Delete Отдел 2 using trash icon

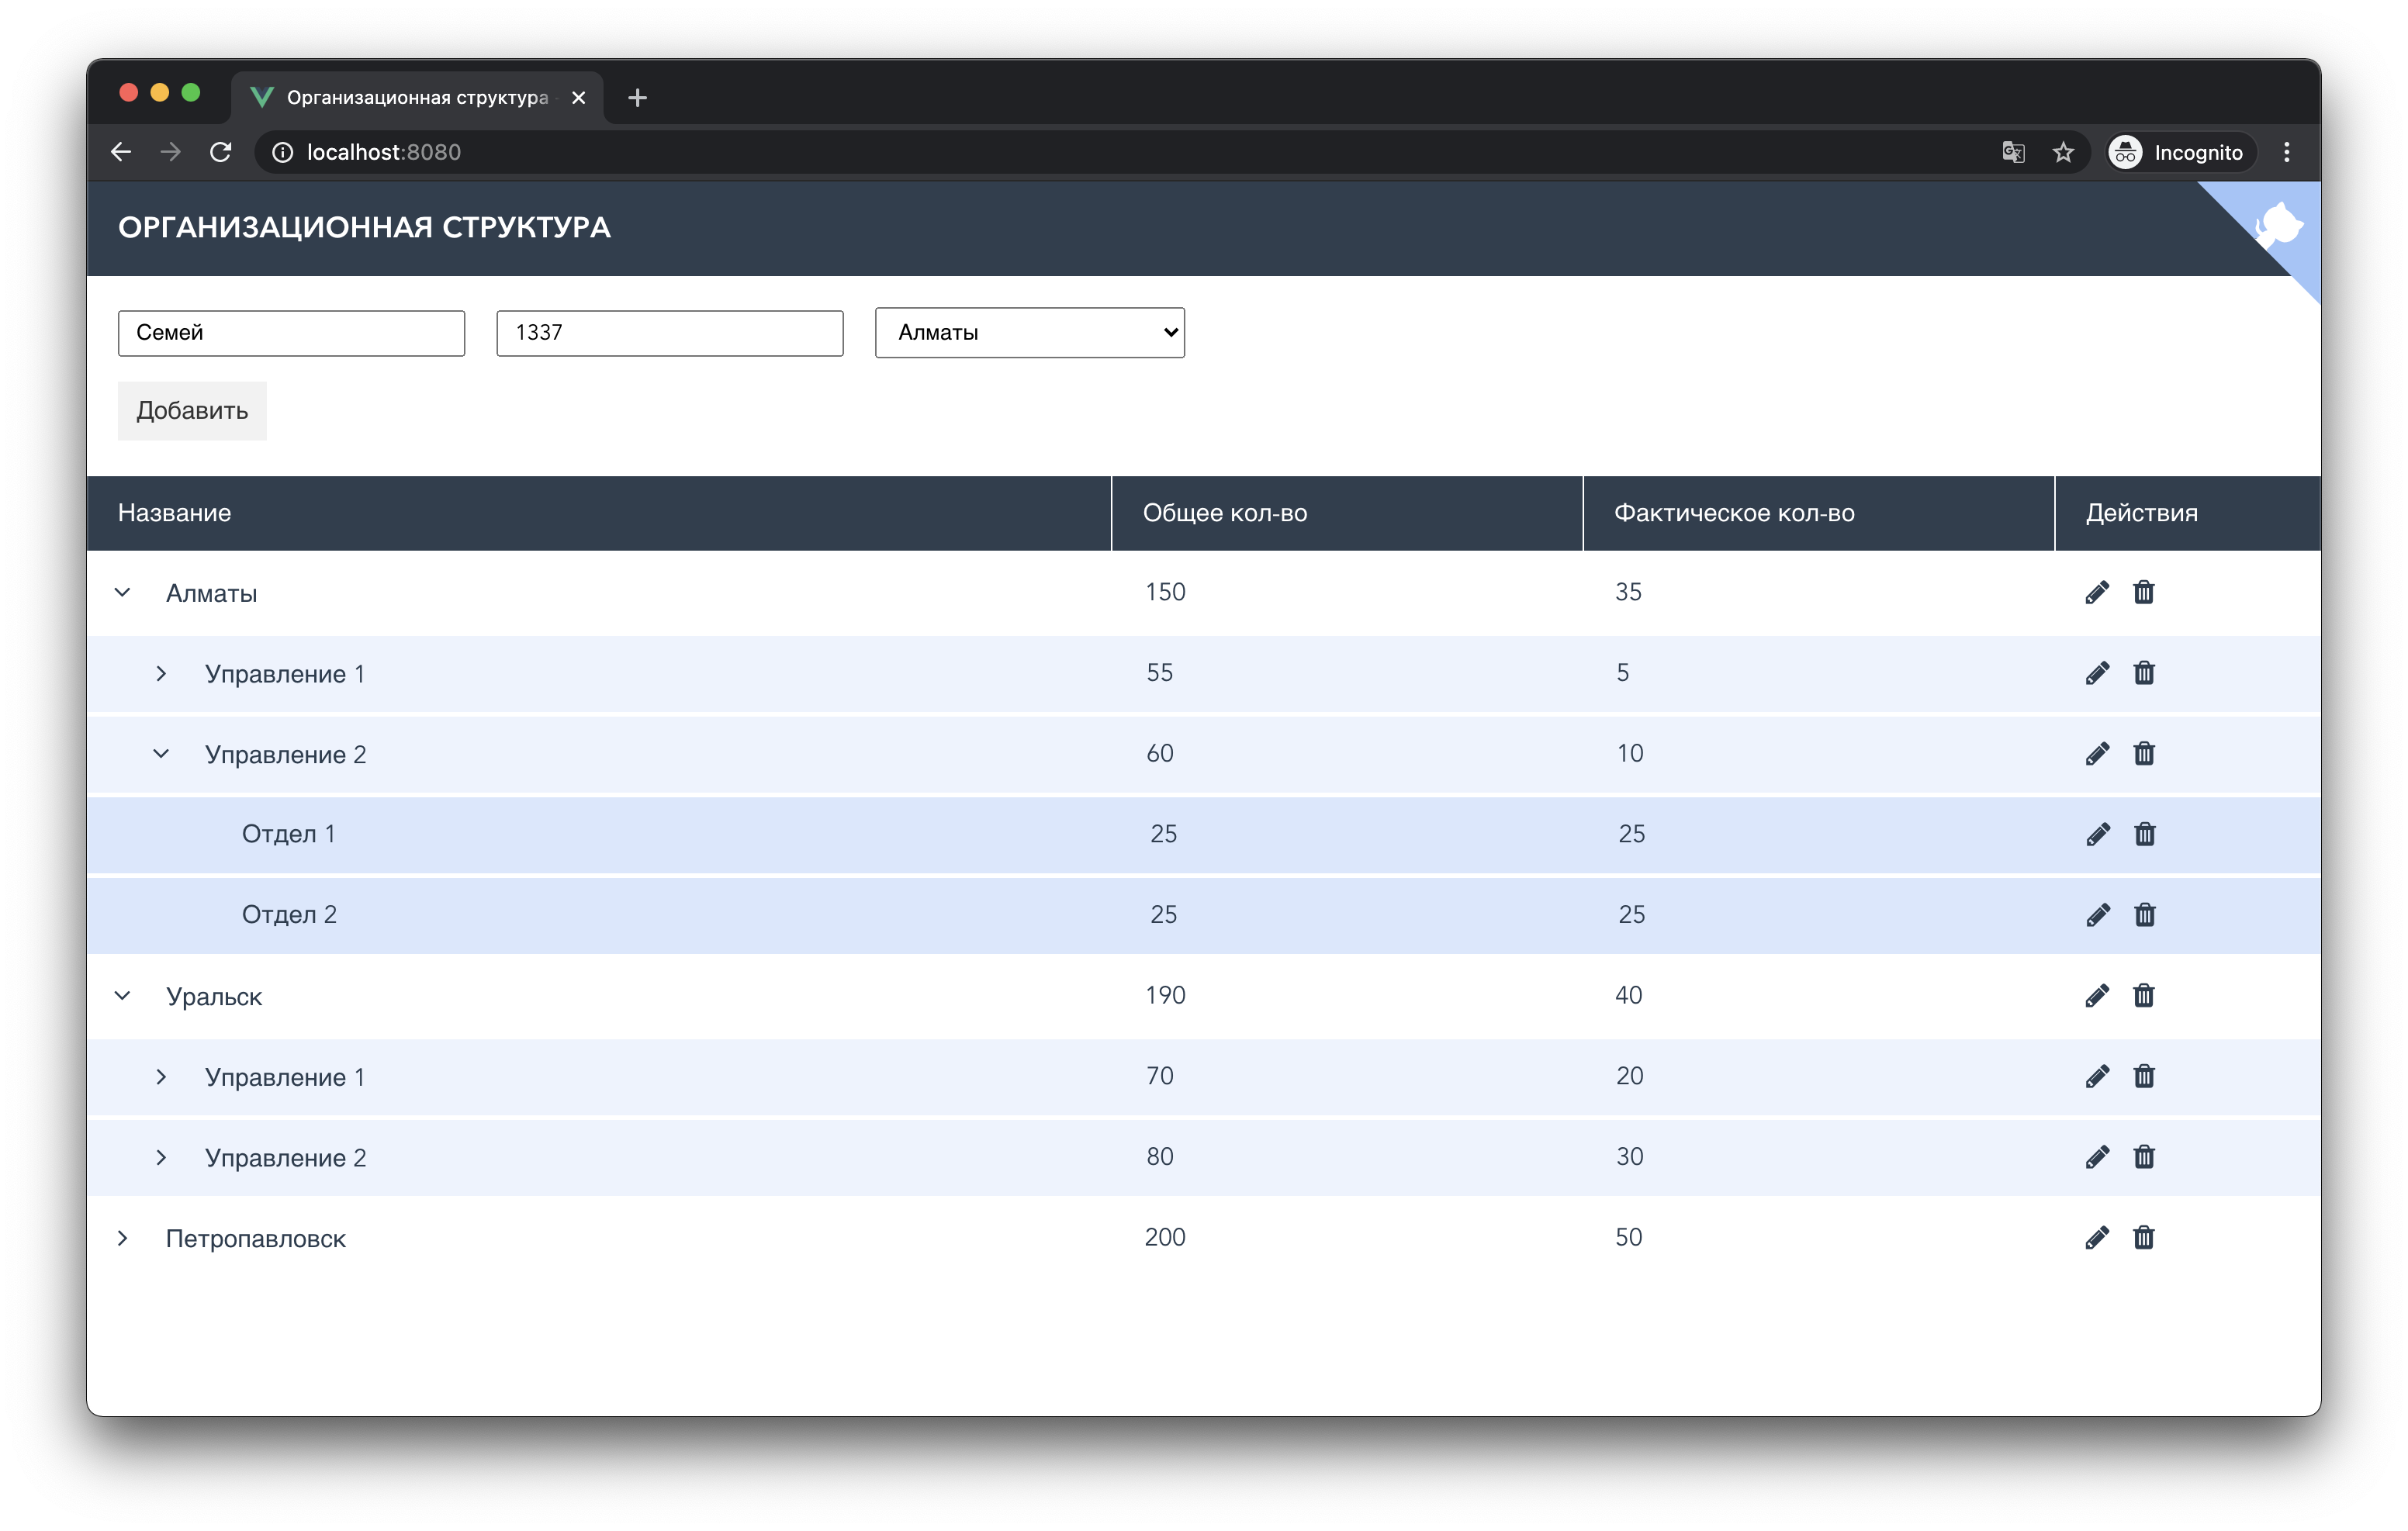click(2144, 915)
